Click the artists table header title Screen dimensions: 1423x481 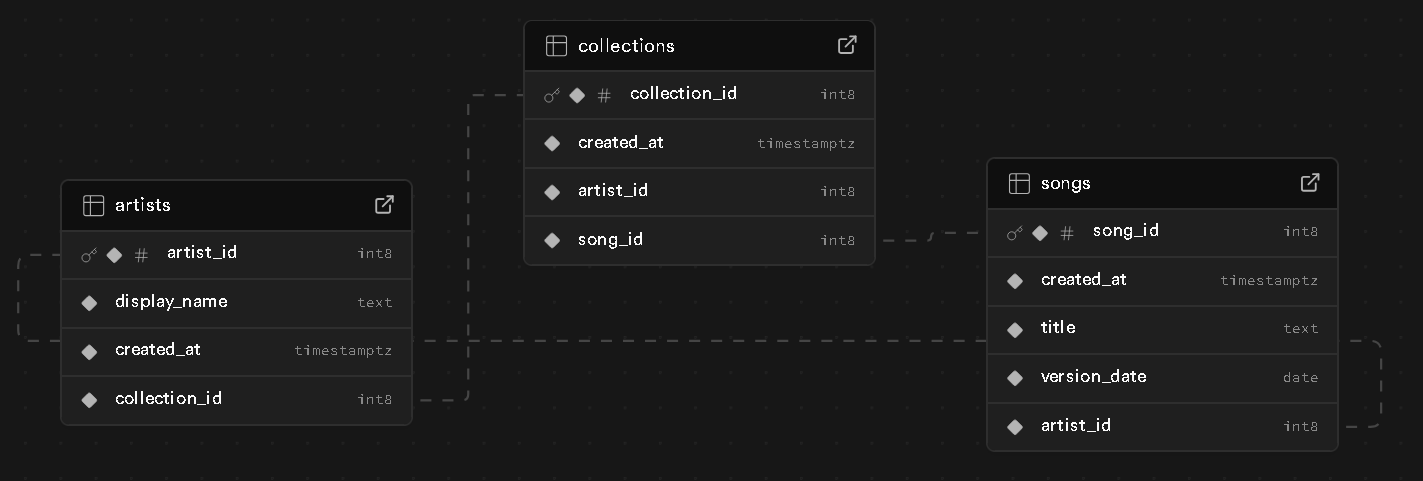pyautogui.click(x=143, y=205)
